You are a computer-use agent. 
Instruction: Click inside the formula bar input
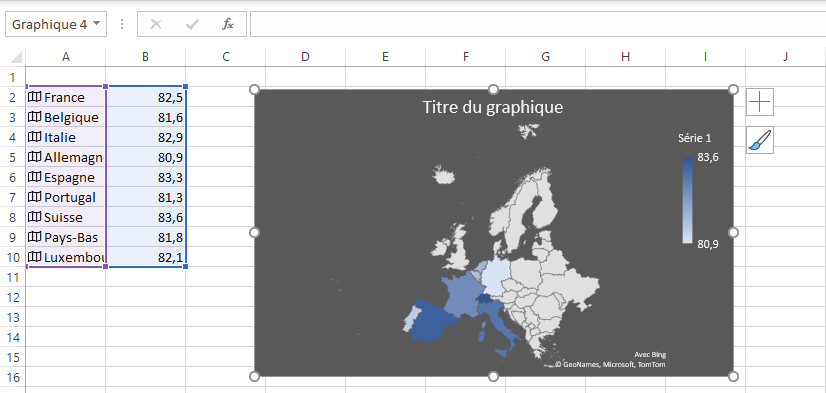[x=538, y=24]
